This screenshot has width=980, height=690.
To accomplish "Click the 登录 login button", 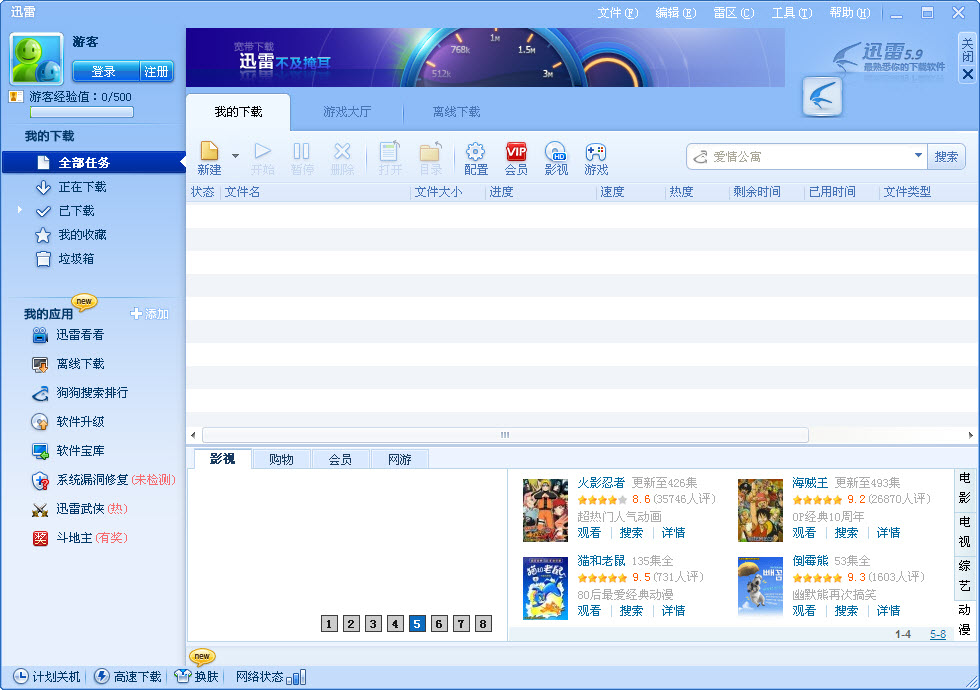I will pyautogui.click(x=102, y=71).
